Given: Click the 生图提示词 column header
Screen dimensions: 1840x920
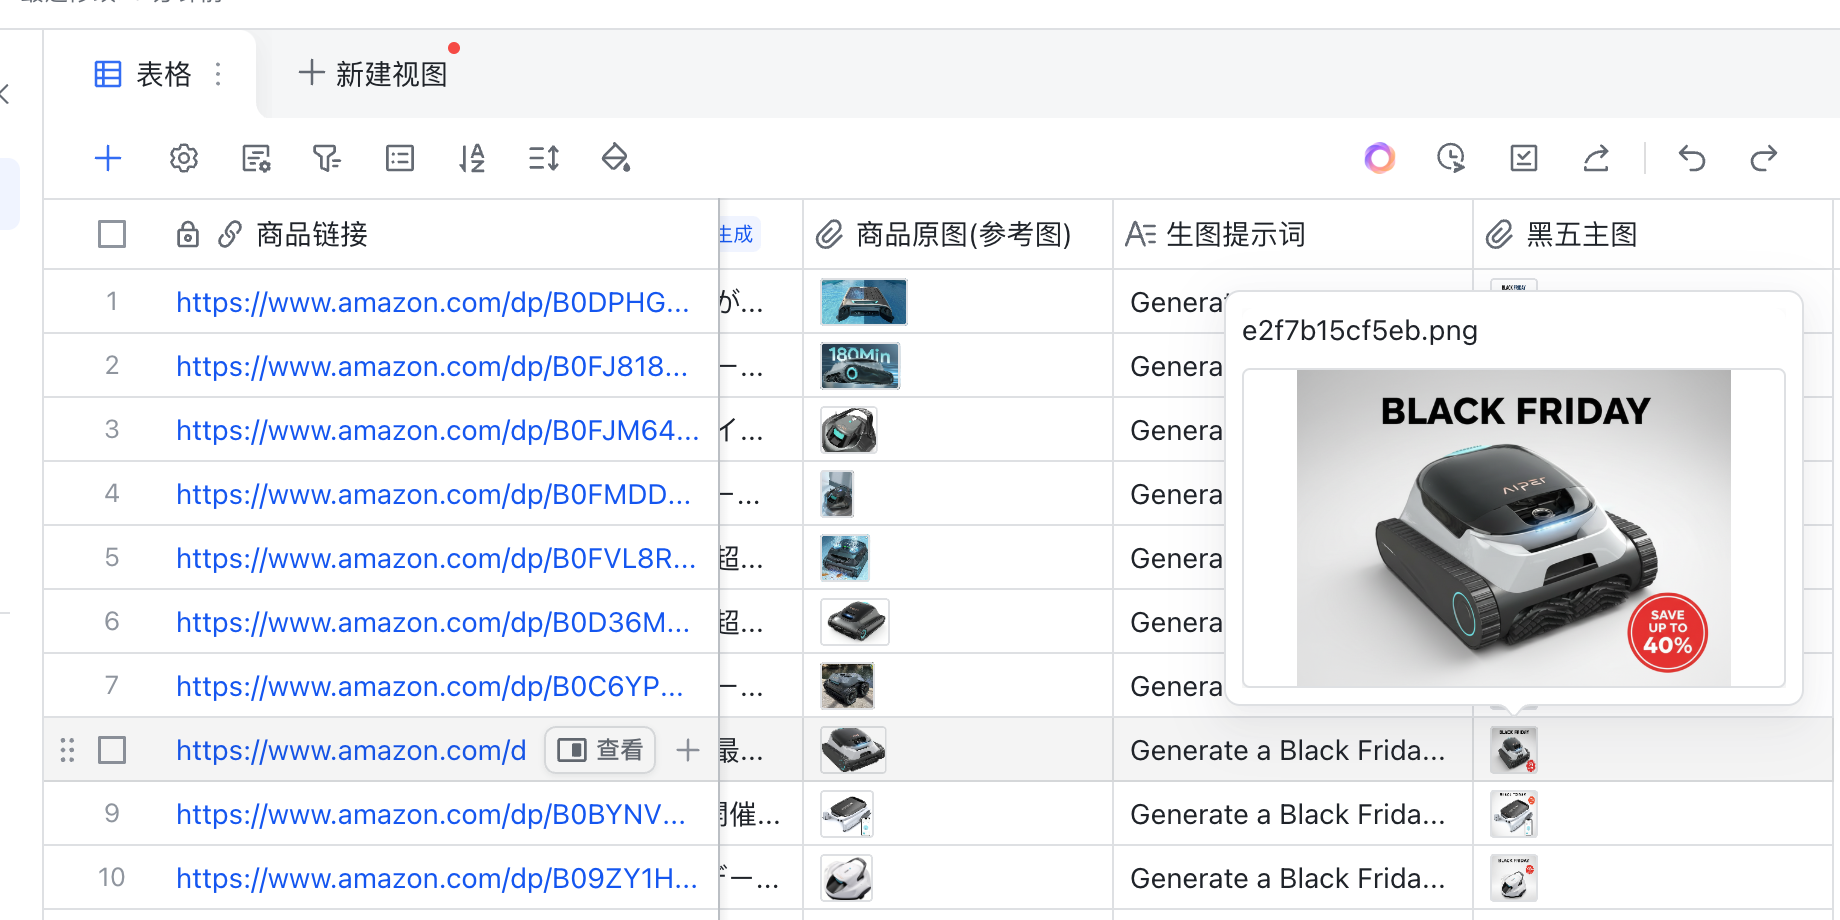Looking at the screenshot, I should click(1293, 234).
